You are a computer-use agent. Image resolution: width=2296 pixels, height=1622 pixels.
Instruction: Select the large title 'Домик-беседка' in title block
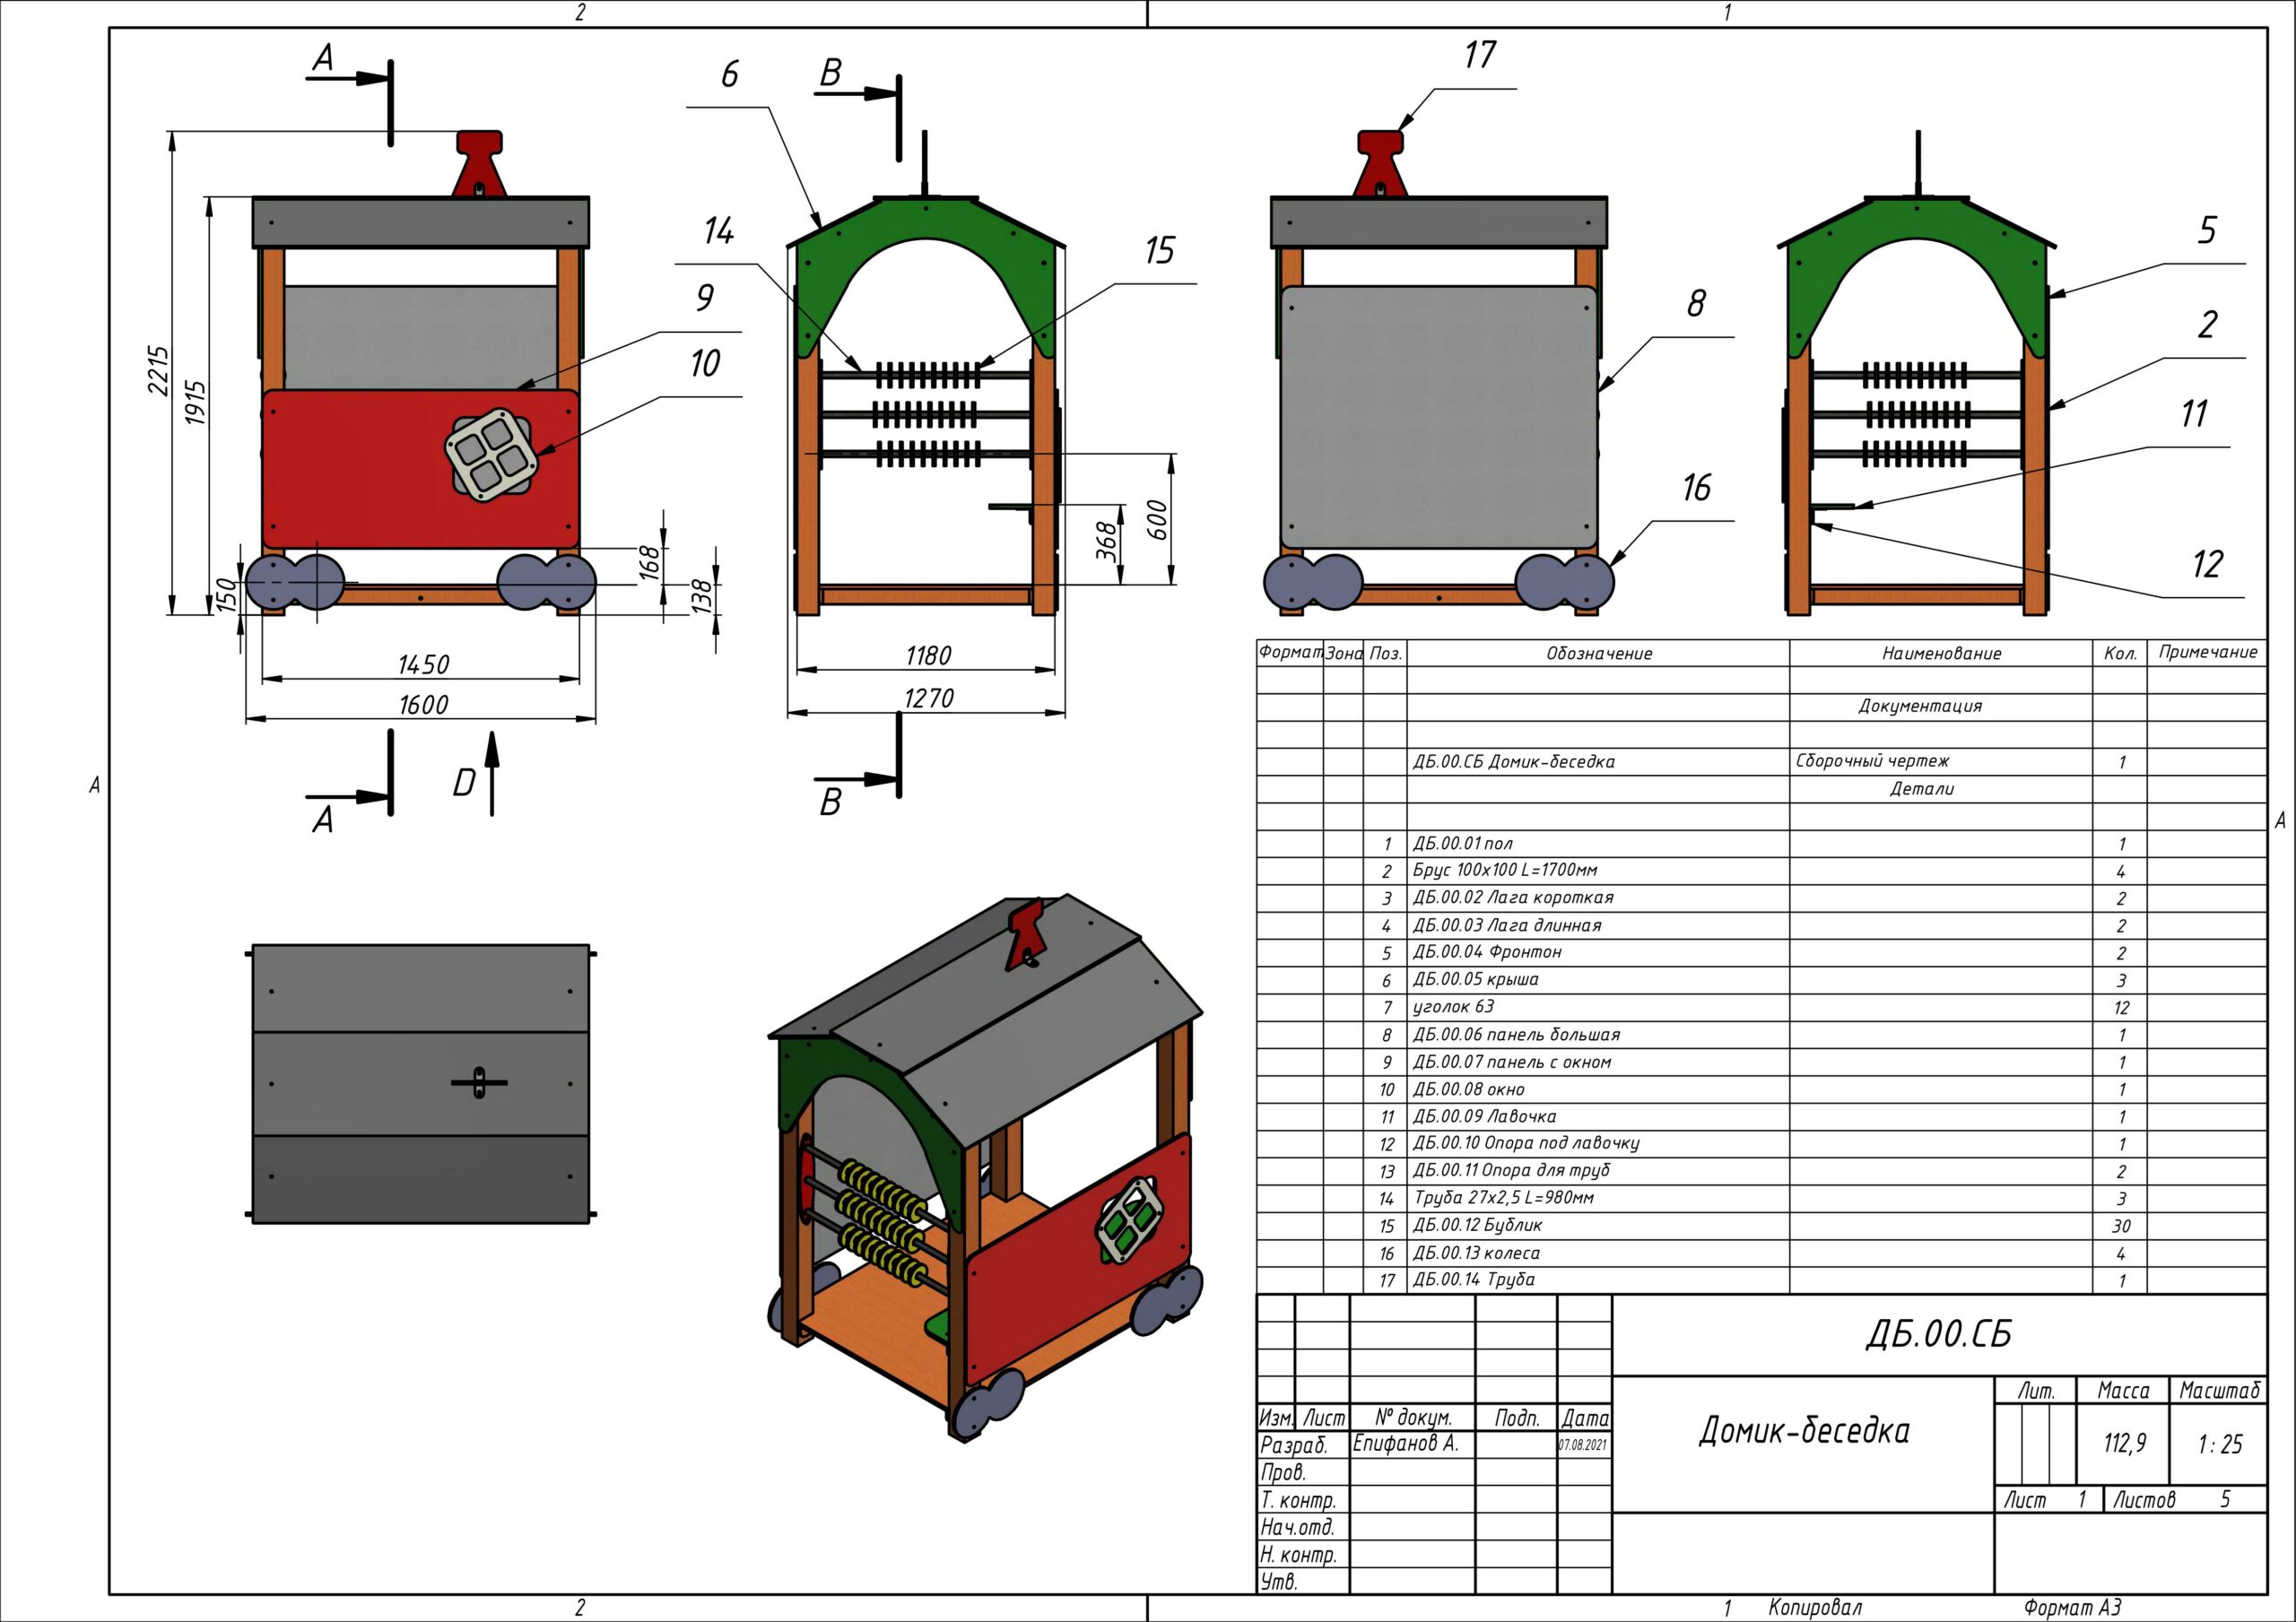(x=1804, y=1431)
